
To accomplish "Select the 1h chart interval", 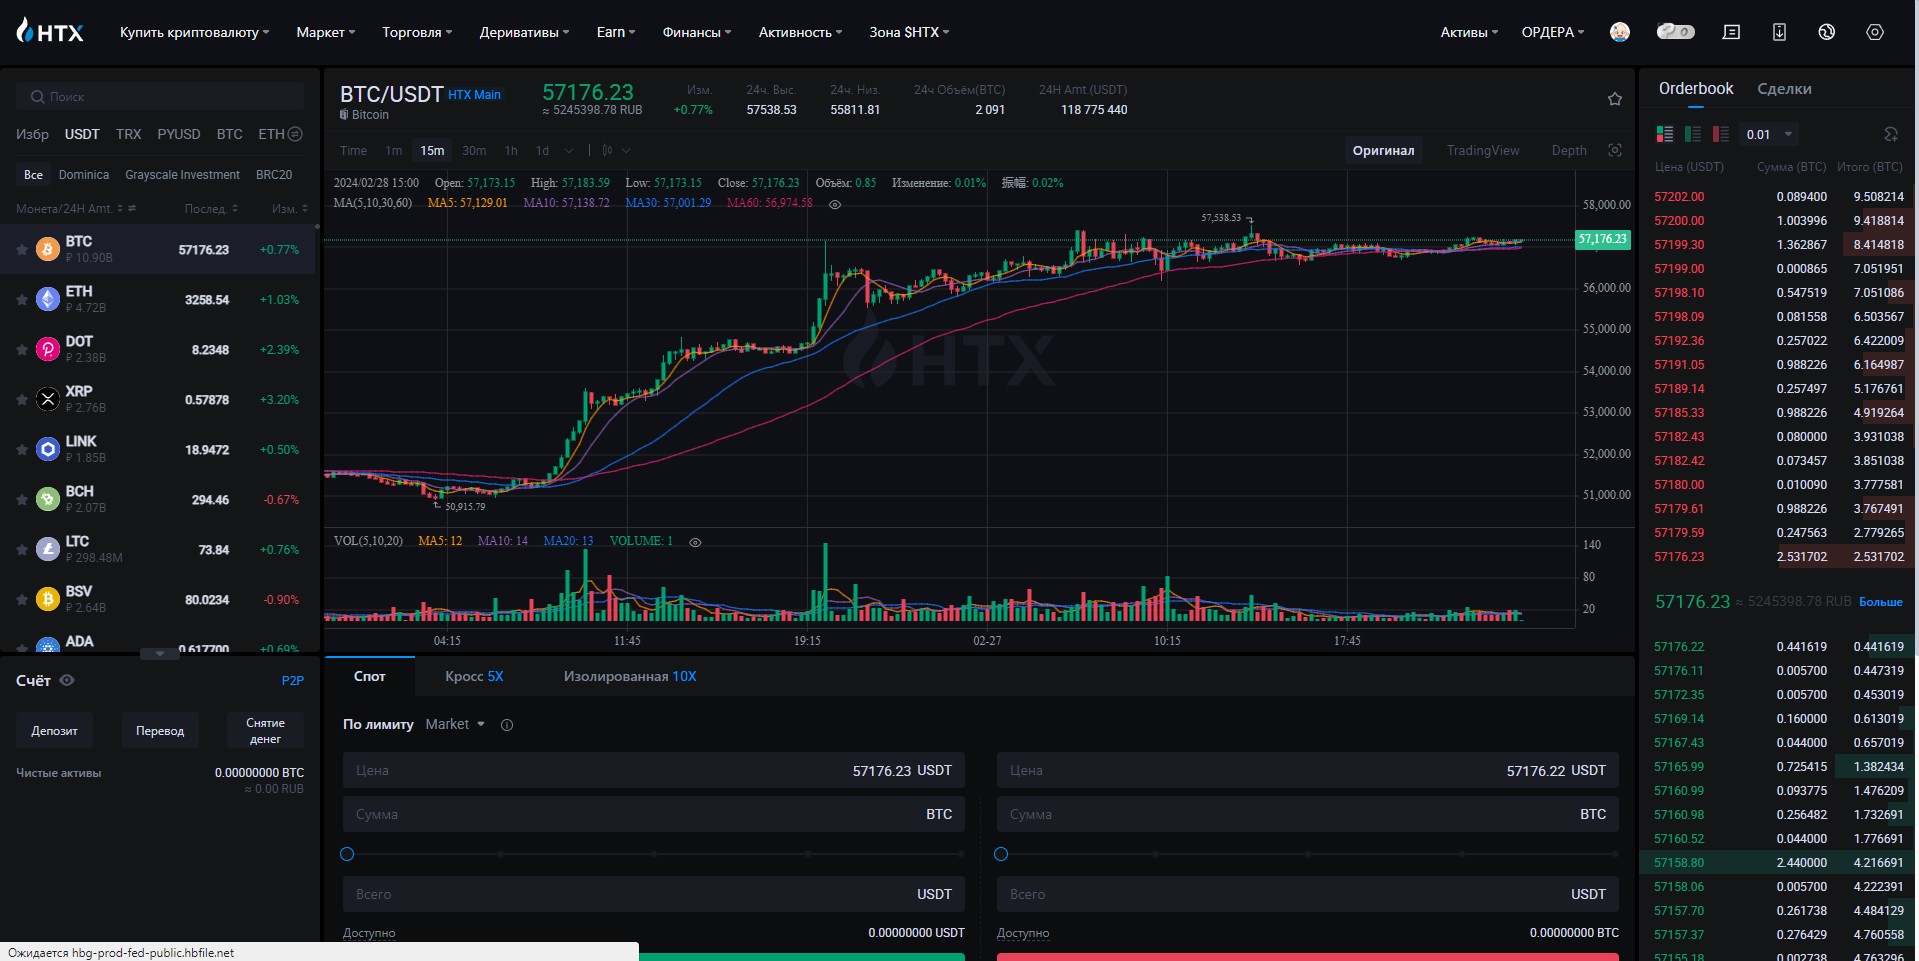I will coord(511,150).
